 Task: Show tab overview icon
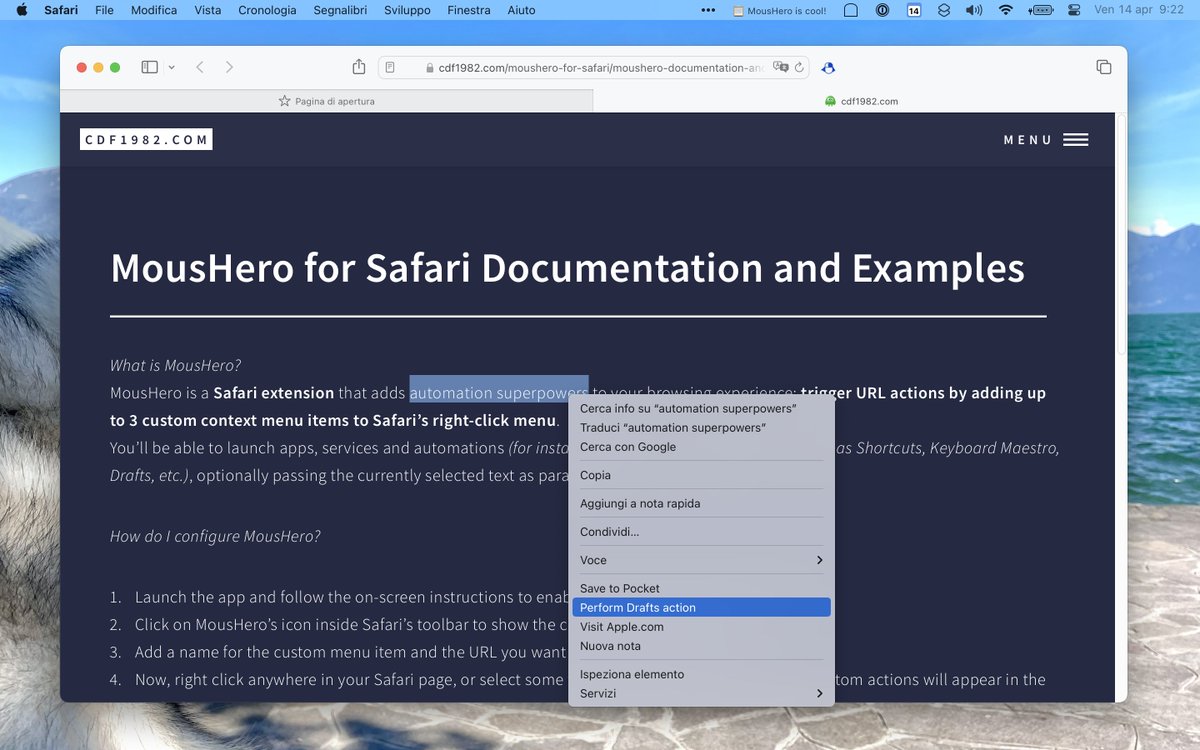(x=1104, y=67)
